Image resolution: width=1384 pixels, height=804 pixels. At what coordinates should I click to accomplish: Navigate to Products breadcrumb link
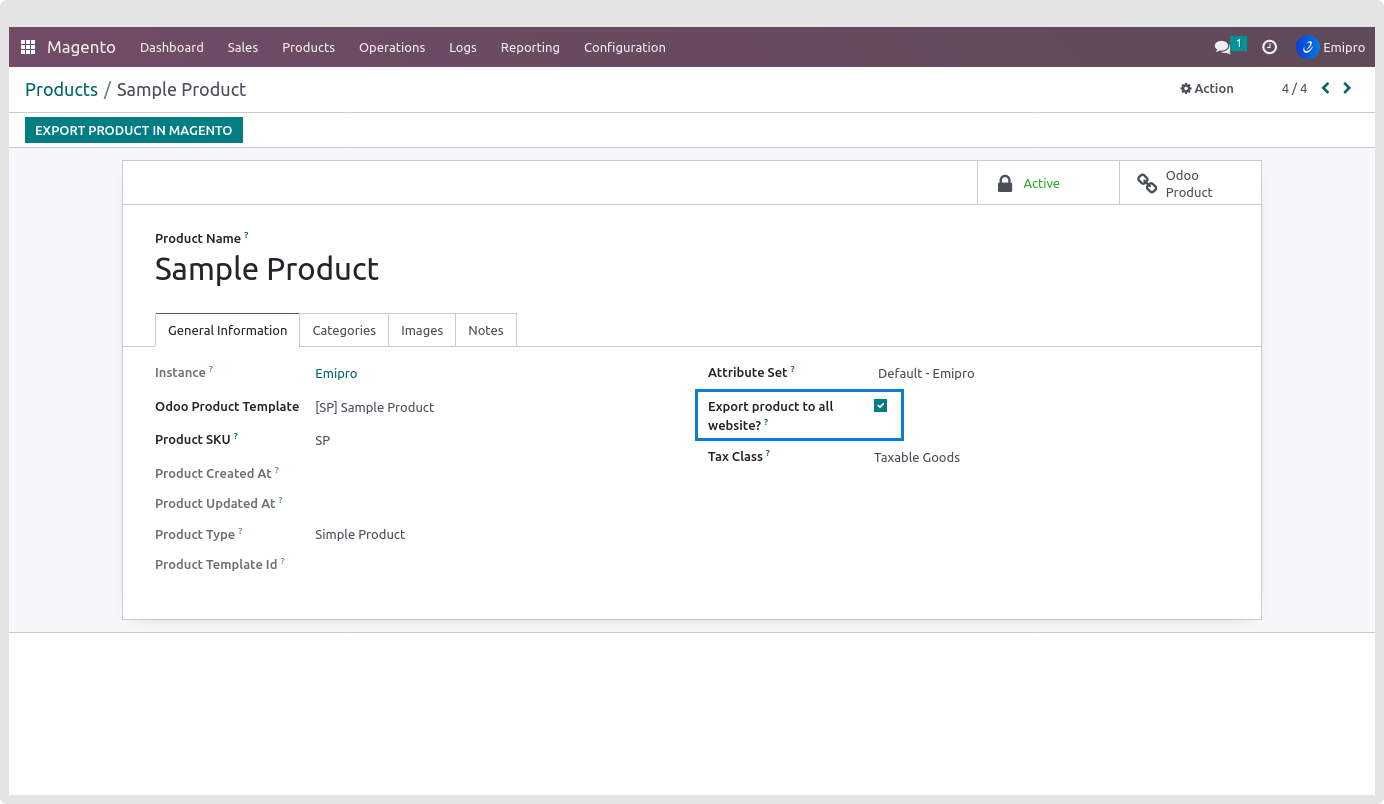click(61, 89)
